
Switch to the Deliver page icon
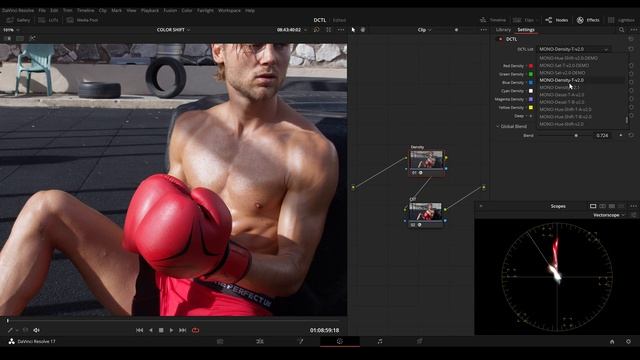(x=419, y=341)
